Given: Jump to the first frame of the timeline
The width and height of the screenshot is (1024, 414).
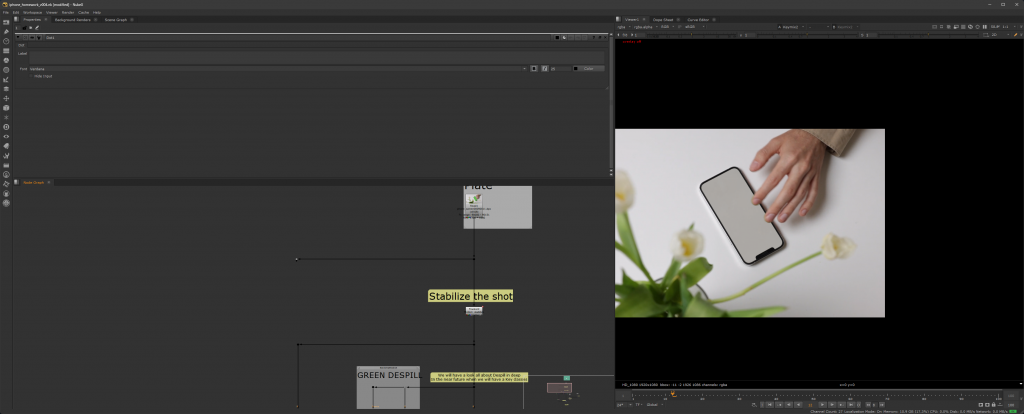Looking at the screenshot, I should tap(769, 405).
